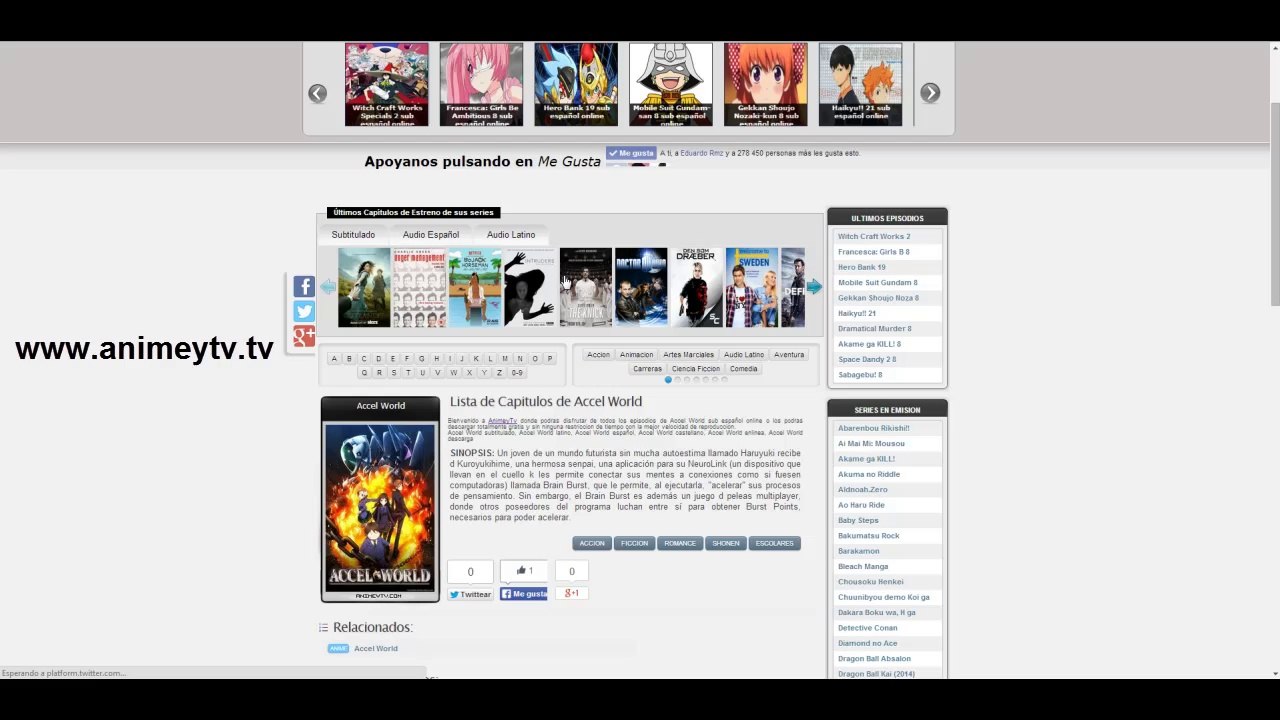
Task: Open Dragon Ball Absalon series link
Action: [x=875, y=658]
